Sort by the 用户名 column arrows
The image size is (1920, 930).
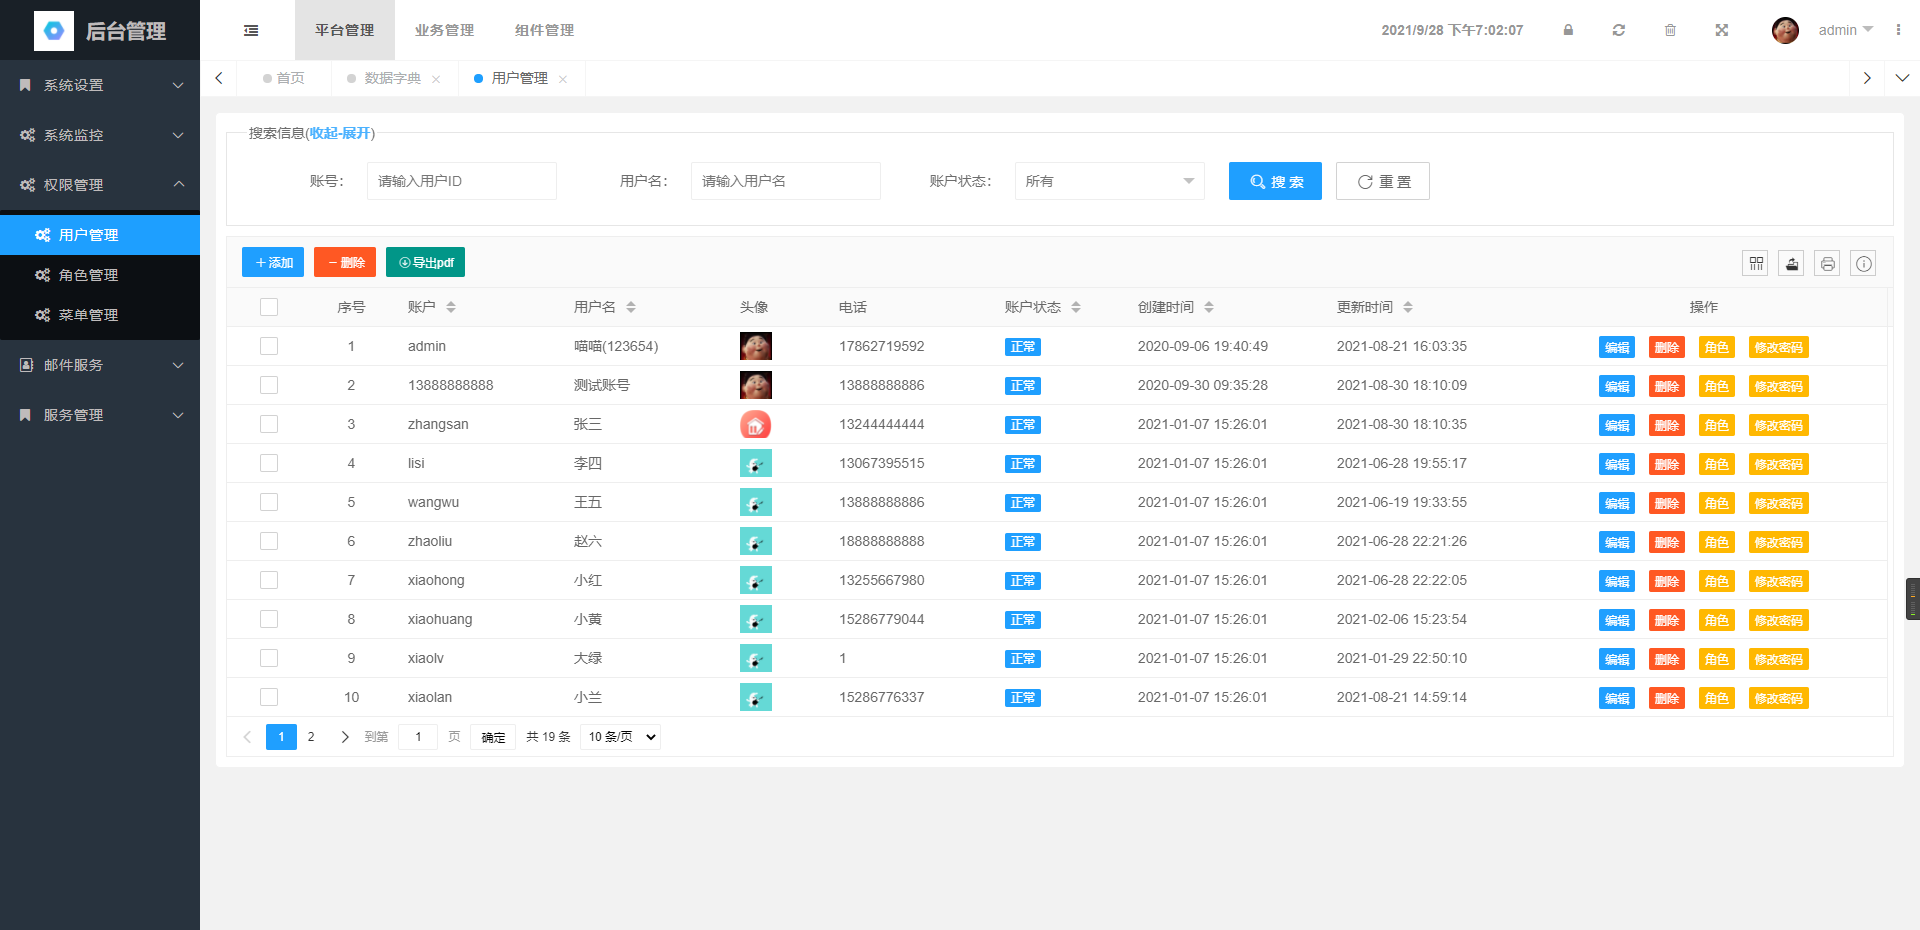click(x=631, y=307)
